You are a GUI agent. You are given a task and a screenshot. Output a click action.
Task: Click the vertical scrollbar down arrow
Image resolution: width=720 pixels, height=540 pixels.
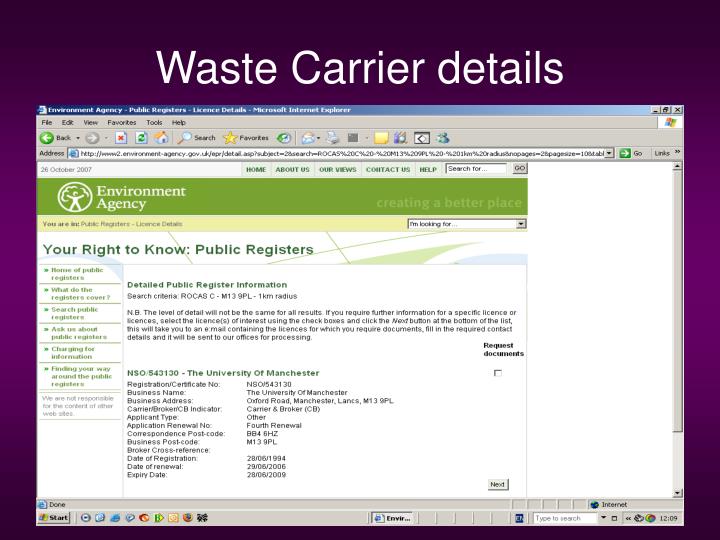coord(678,494)
